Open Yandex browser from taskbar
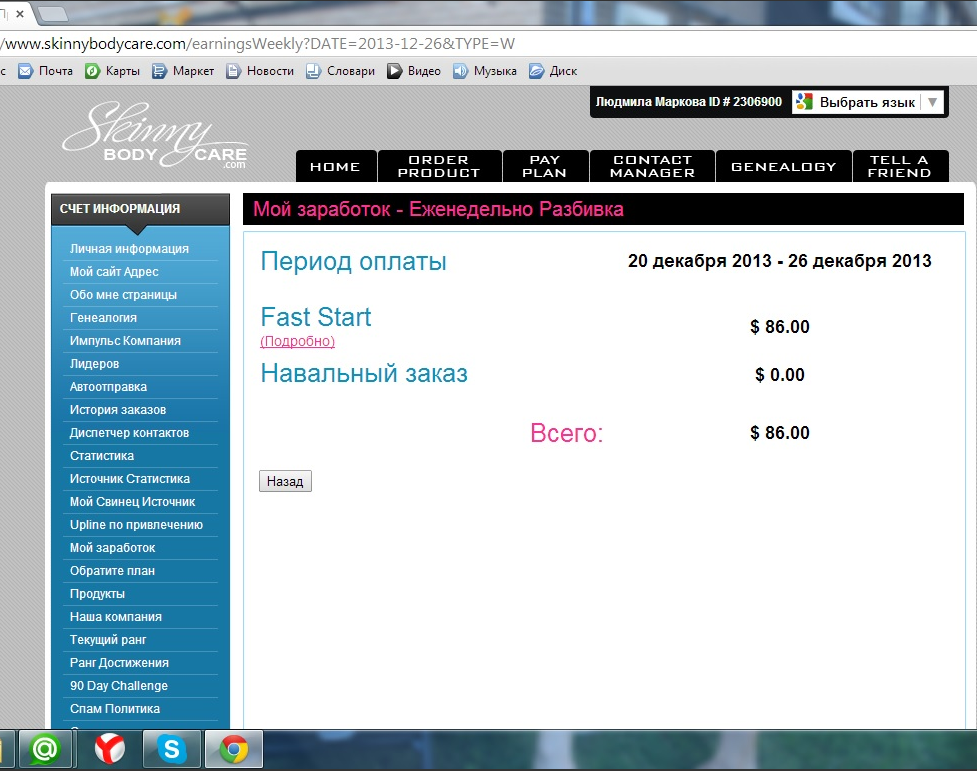 click(x=110, y=749)
